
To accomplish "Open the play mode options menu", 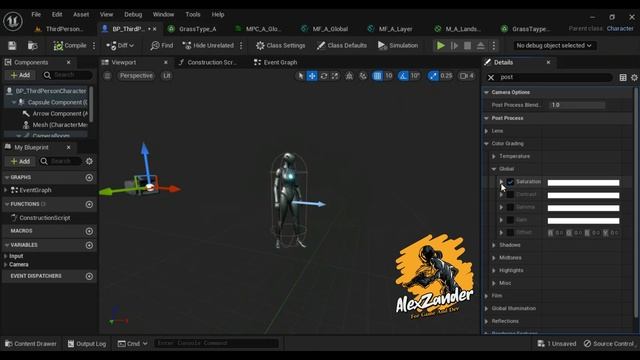I will [493, 45].
